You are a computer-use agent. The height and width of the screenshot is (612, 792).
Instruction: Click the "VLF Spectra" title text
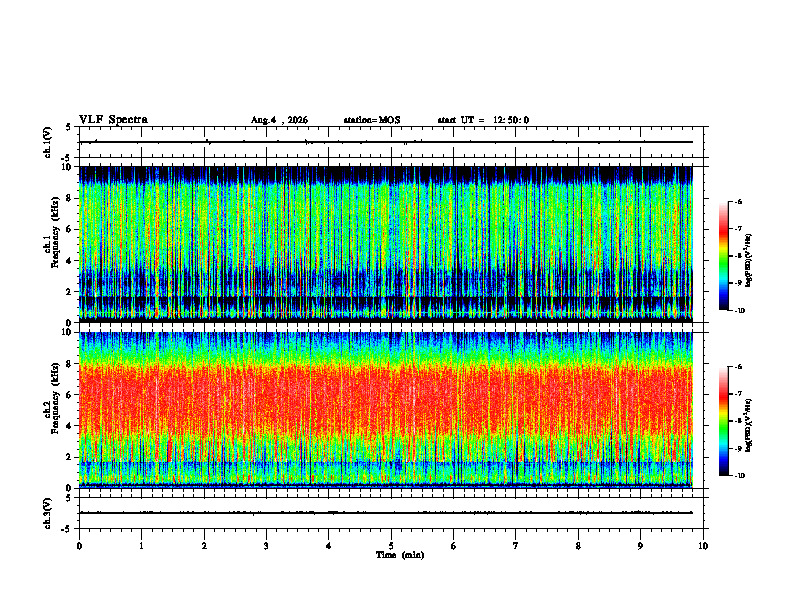coord(113,120)
